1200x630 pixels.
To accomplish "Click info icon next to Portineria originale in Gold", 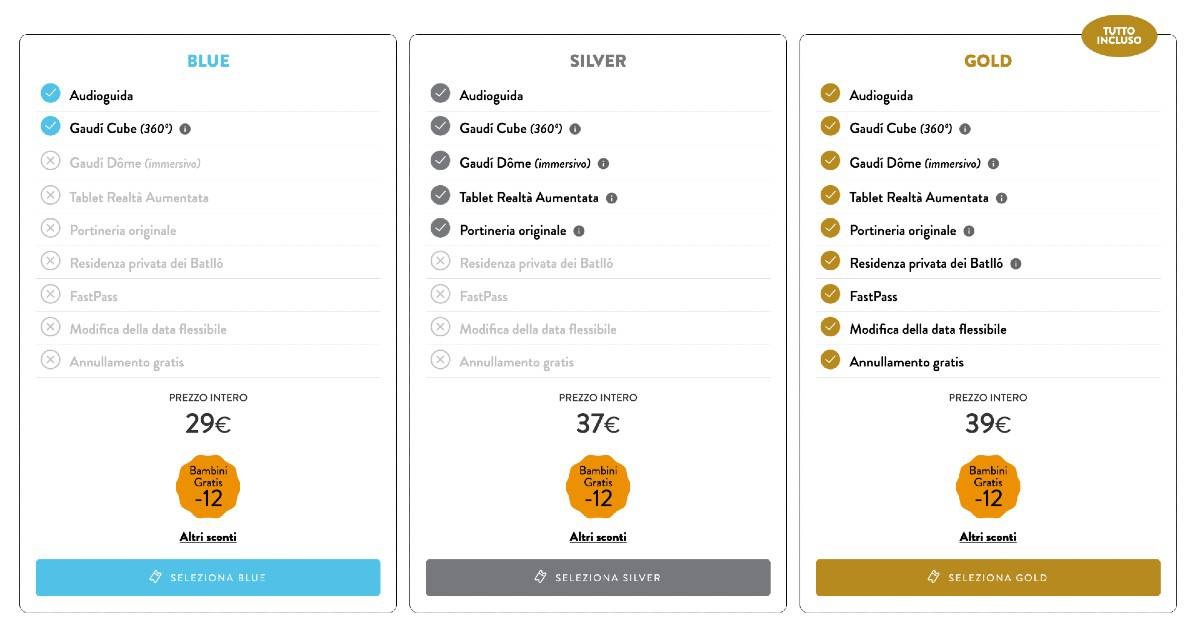I will [969, 231].
